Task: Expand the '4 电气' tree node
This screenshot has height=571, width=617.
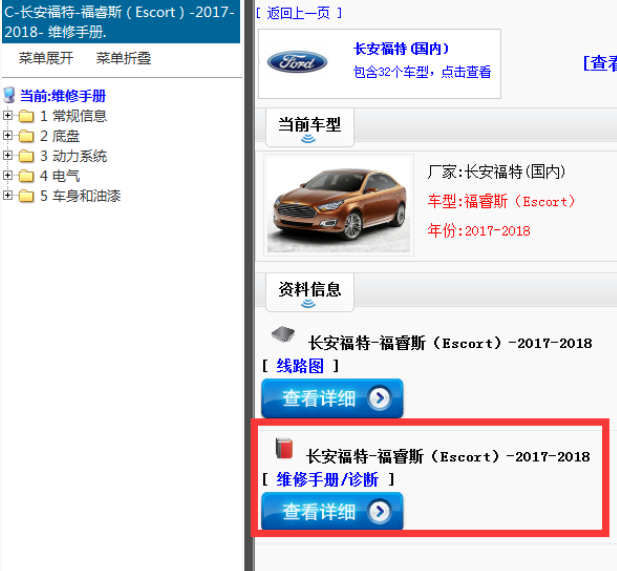Action: pyautogui.click(x=7, y=175)
